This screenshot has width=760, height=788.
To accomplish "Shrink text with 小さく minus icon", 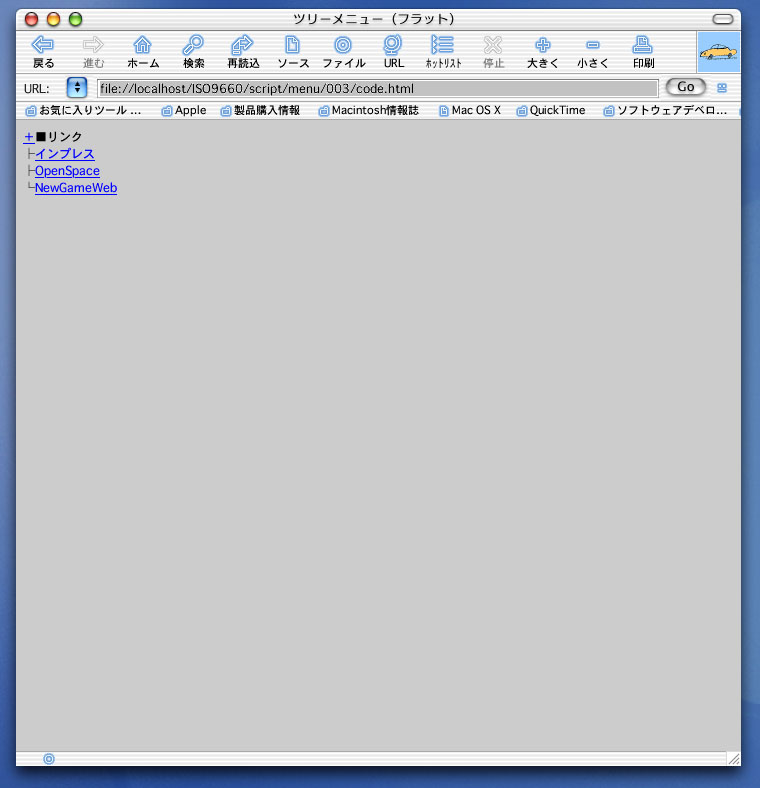I will coord(593,45).
